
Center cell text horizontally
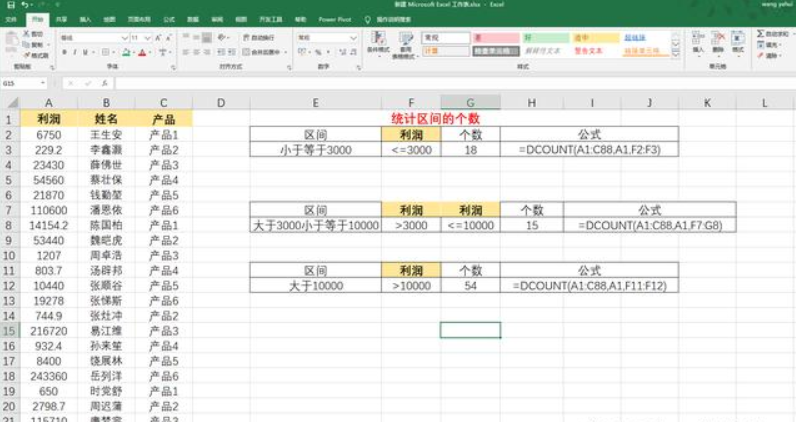196,52
